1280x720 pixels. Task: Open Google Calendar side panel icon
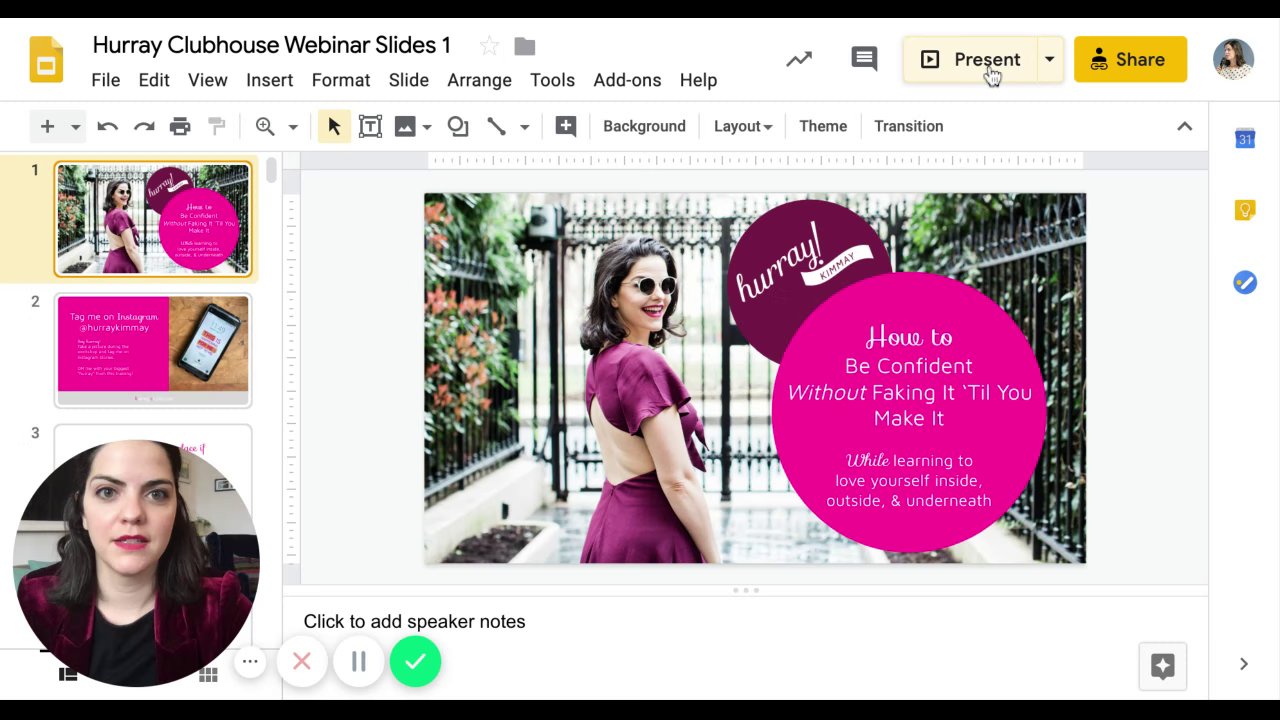click(x=1244, y=139)
